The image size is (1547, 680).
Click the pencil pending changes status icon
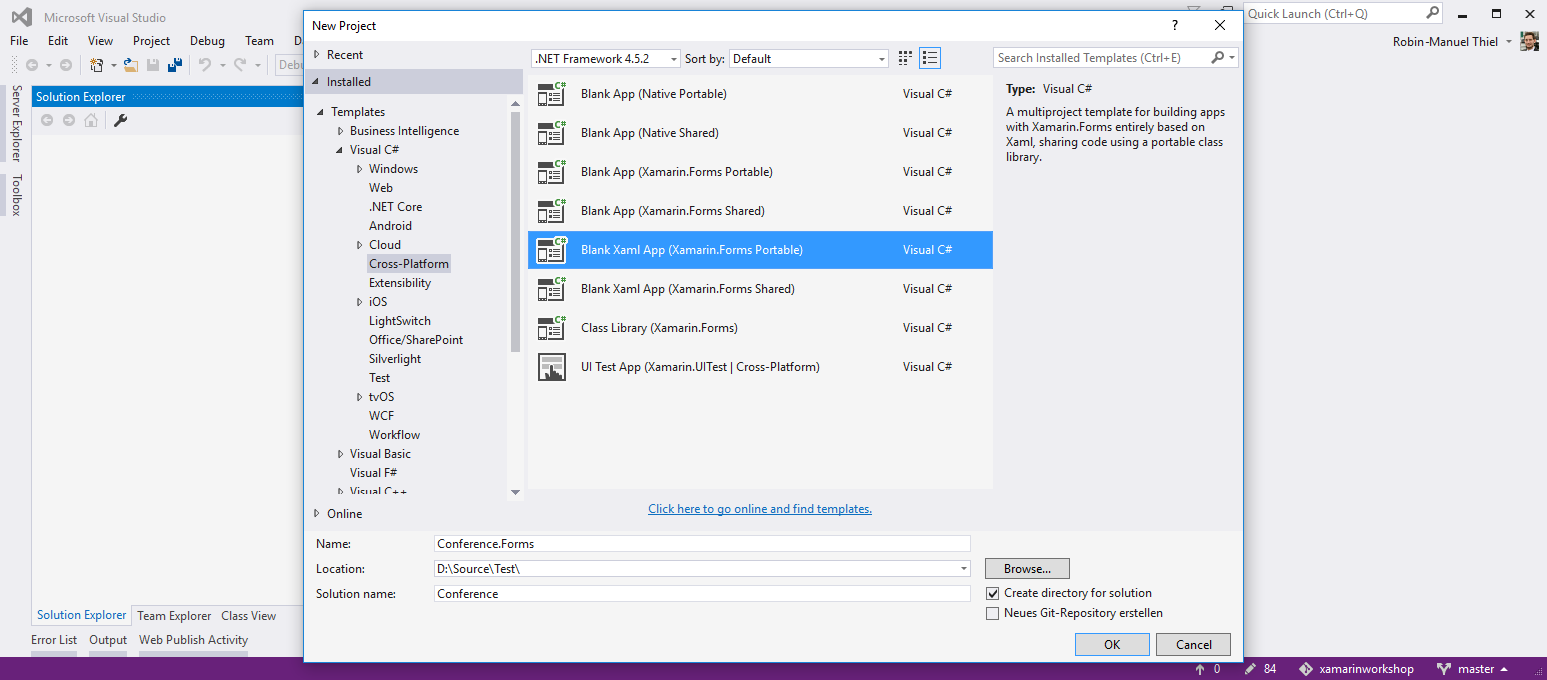click(x=1251, y=669)
